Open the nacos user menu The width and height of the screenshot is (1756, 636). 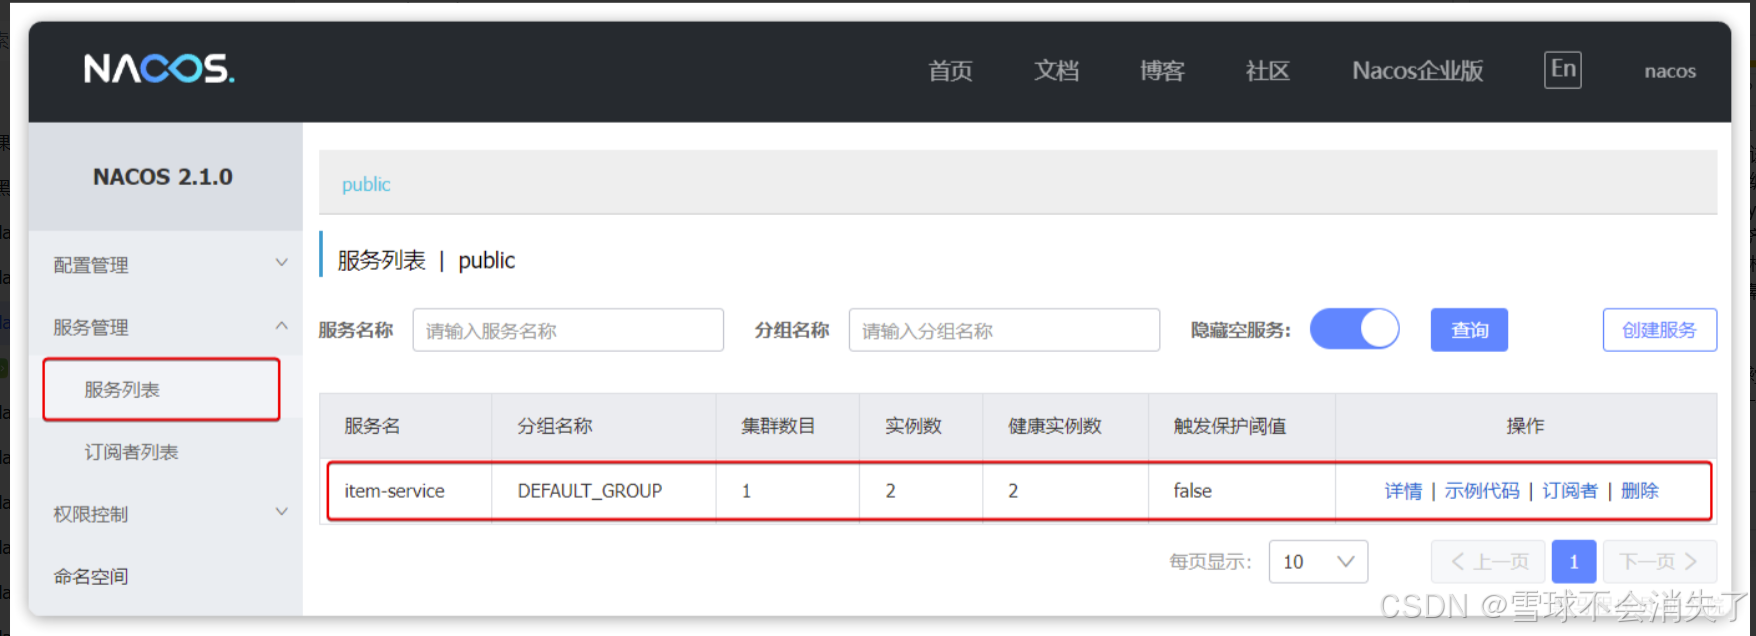[1670, 71]
